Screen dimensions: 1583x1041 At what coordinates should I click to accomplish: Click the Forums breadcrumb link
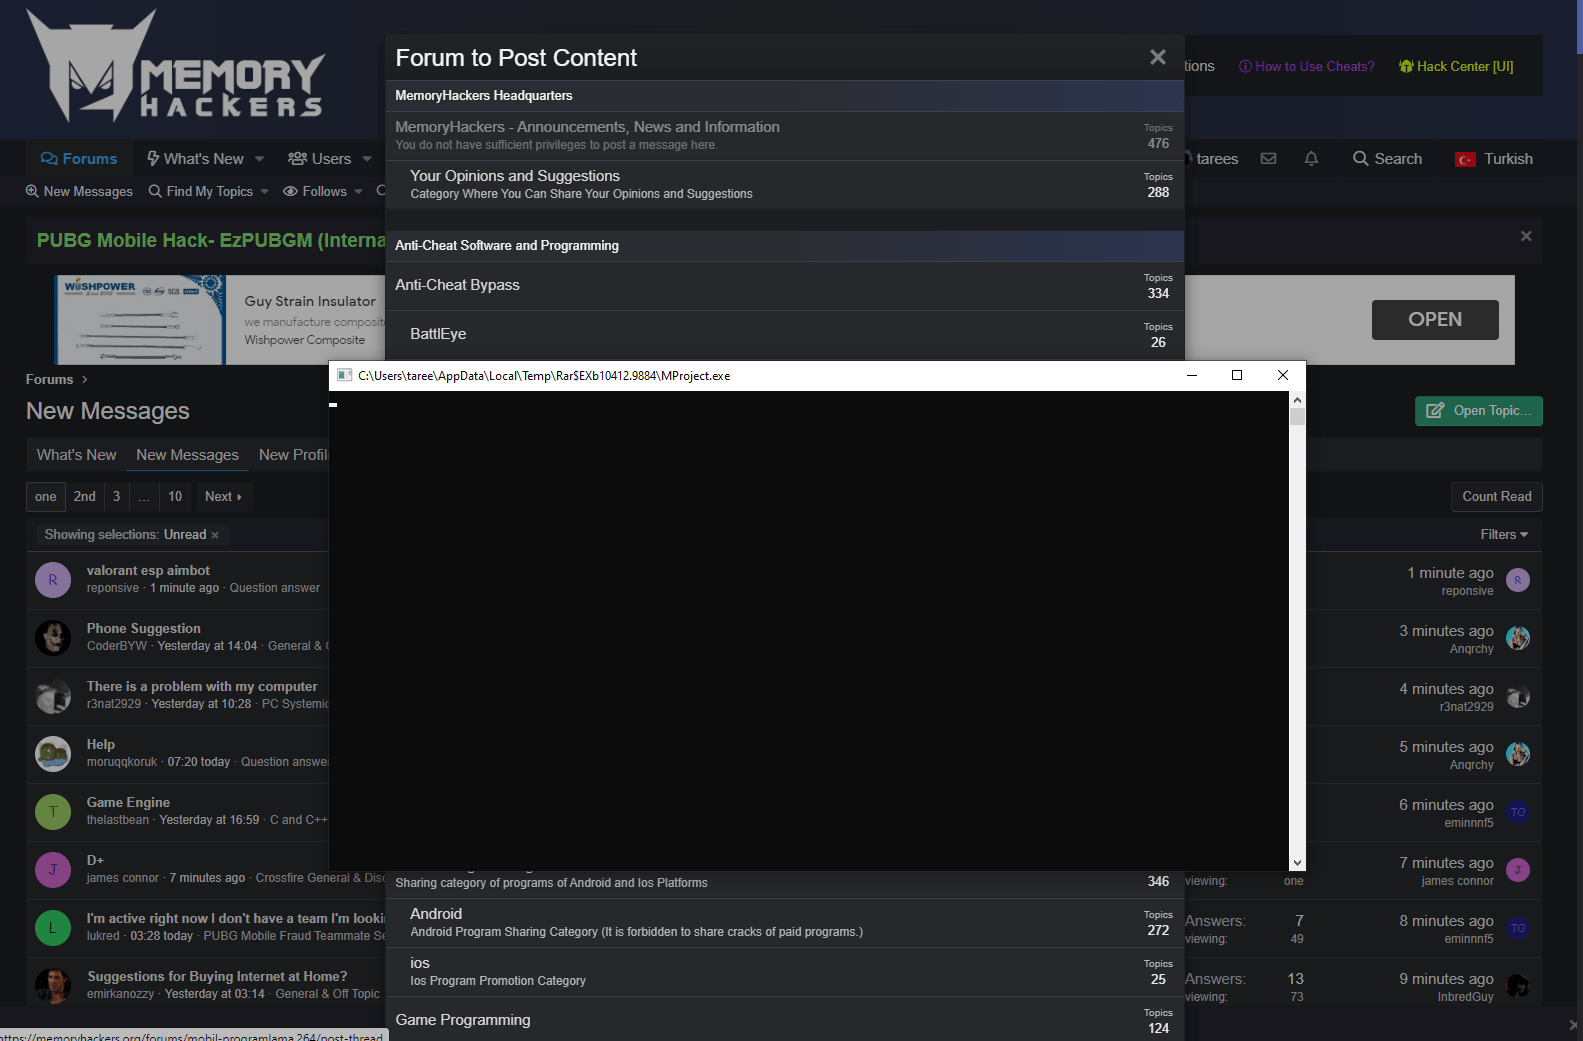49,379
